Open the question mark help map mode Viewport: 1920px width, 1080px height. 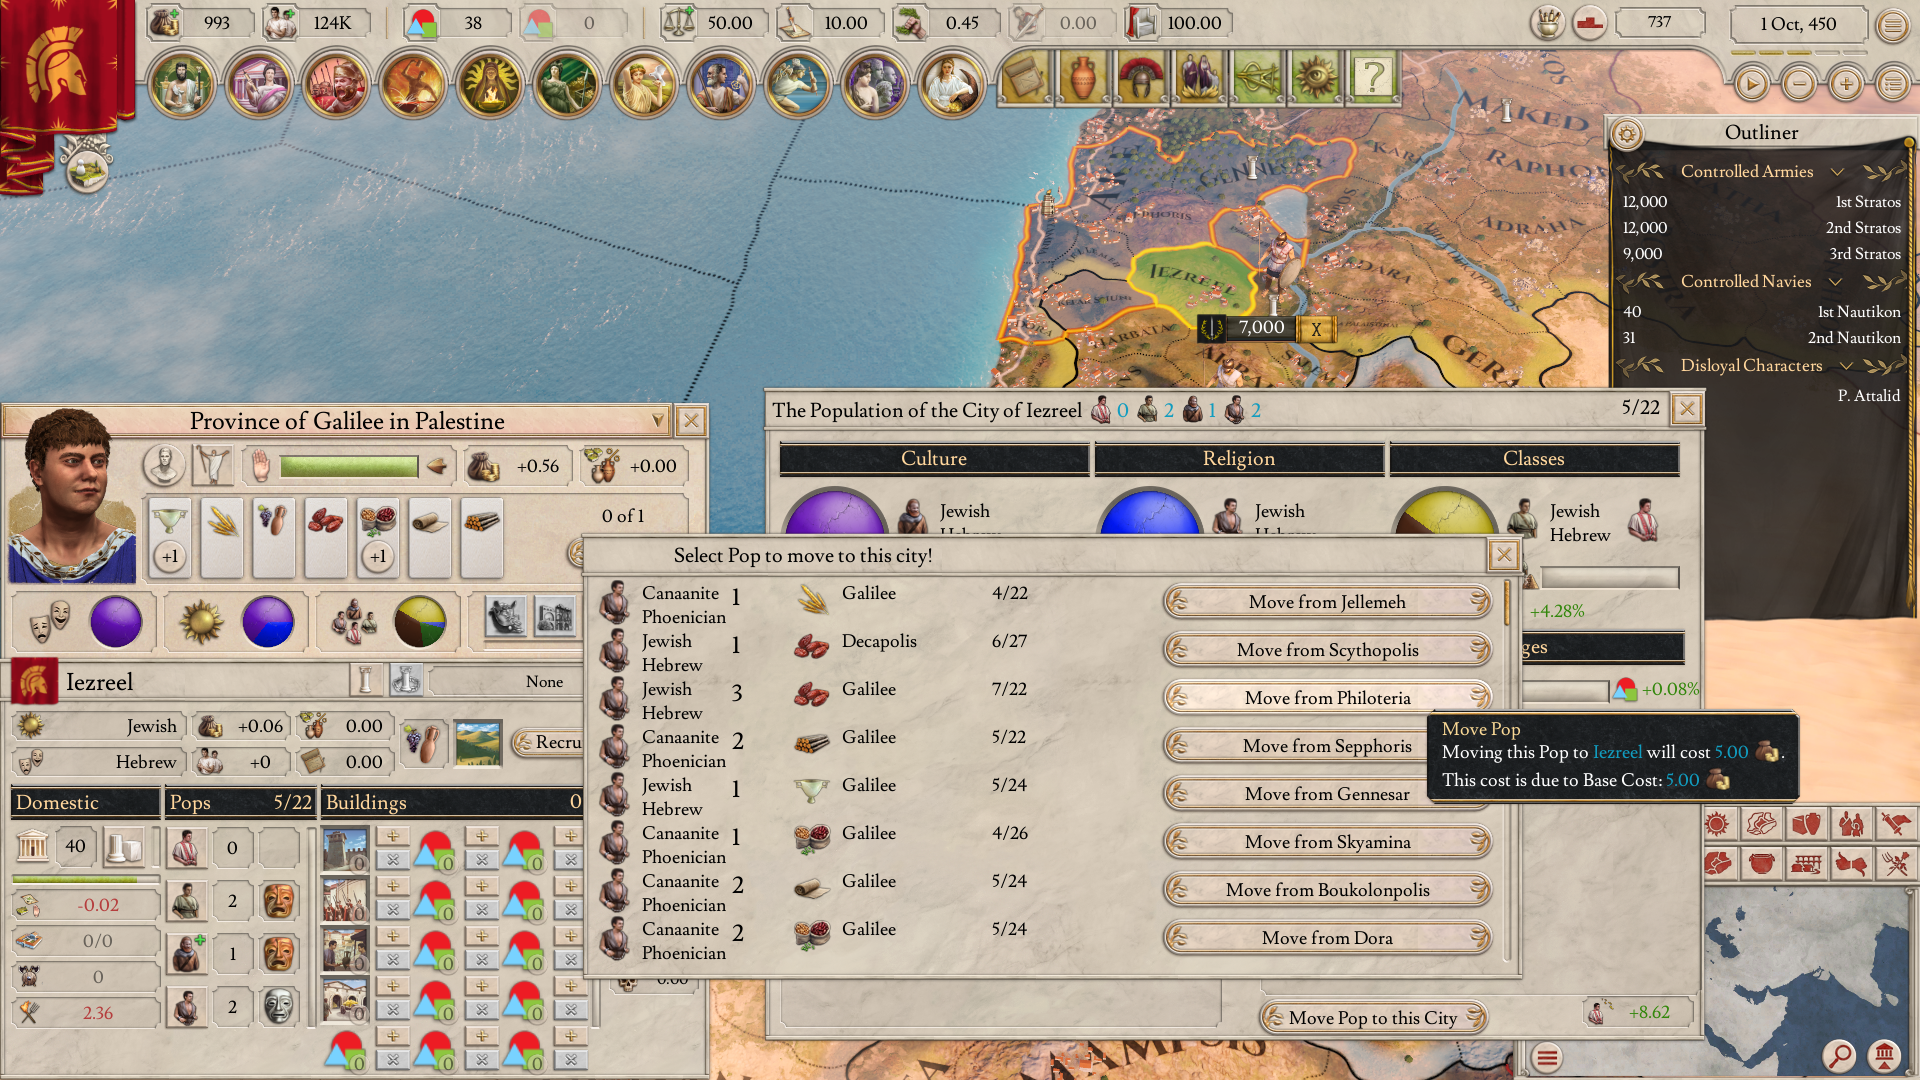pos(1373,77)
